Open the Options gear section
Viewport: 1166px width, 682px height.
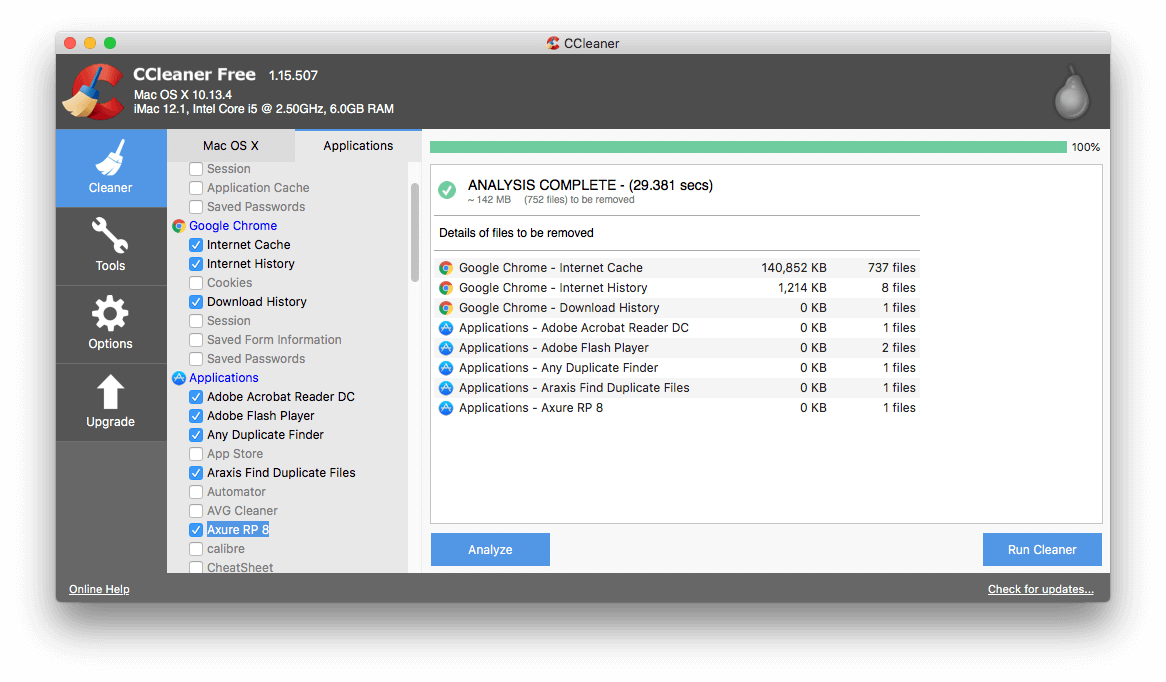click(111, 324)
